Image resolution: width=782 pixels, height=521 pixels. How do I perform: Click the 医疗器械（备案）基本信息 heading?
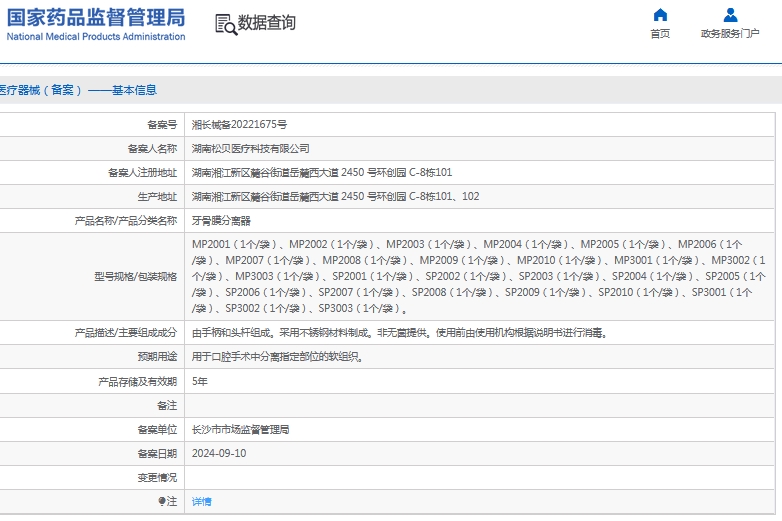pyautogui.click(x=78, y=90)
